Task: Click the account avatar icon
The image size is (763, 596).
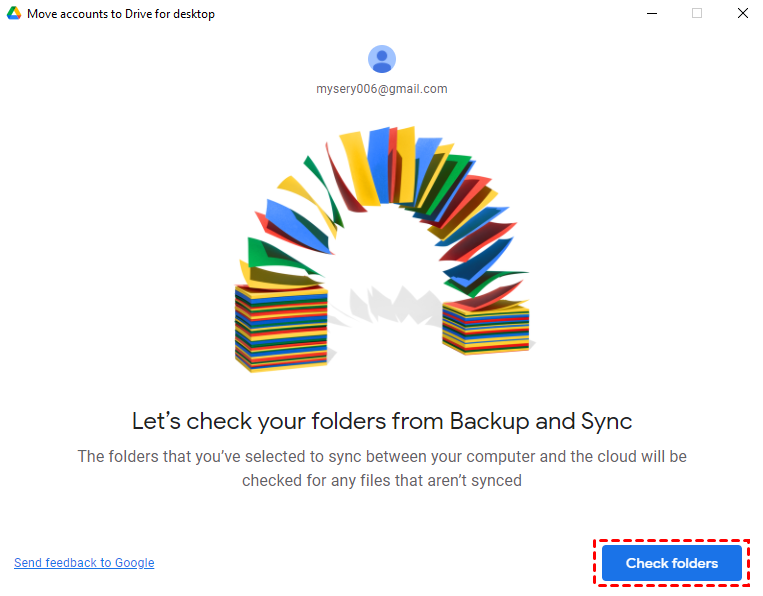Action: click(382, 60)
